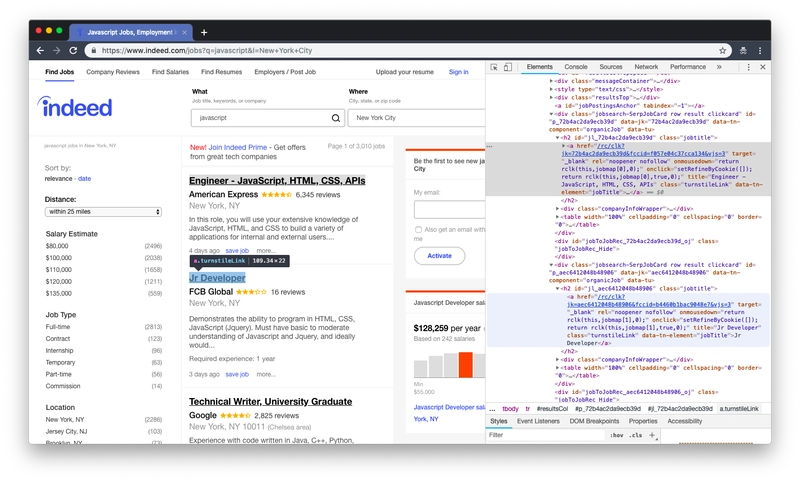
Task: Click the Activate button
Action: 439,256
